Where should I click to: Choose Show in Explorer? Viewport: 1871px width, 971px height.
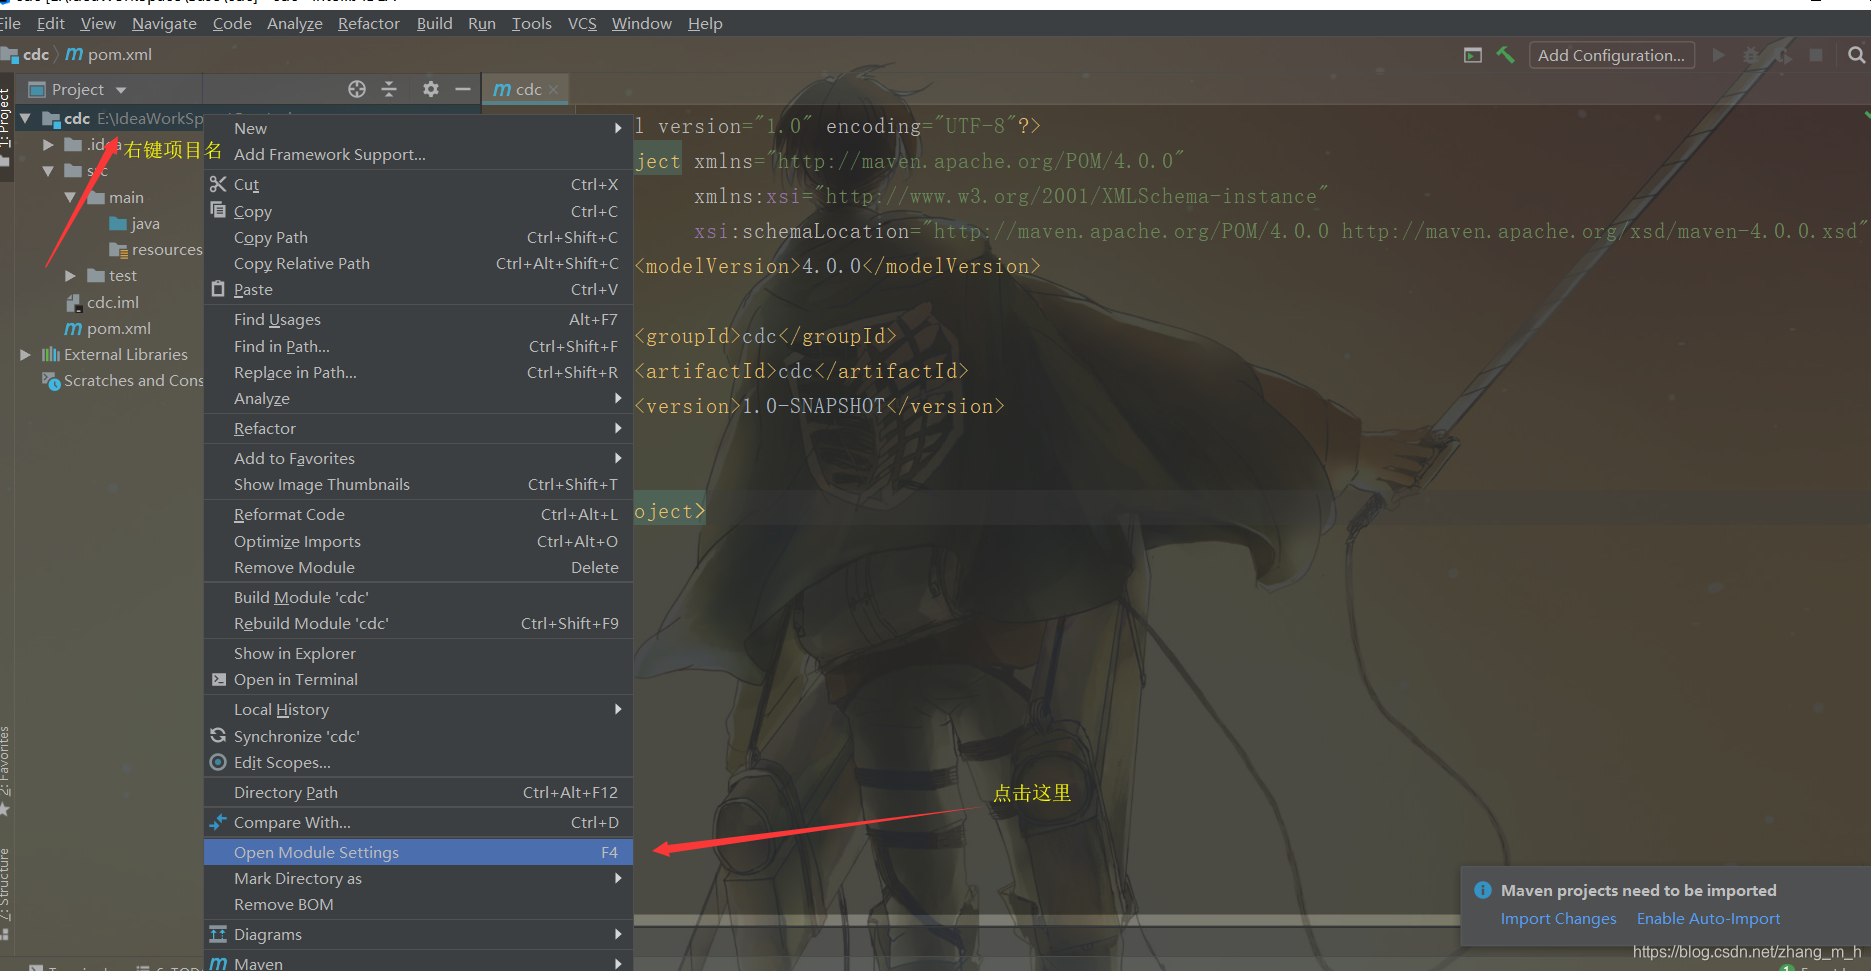(418, 653)
